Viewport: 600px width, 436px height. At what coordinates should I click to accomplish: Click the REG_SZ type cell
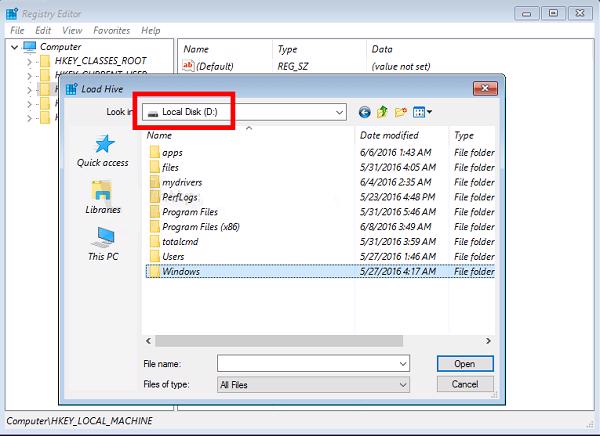point(293,66)
